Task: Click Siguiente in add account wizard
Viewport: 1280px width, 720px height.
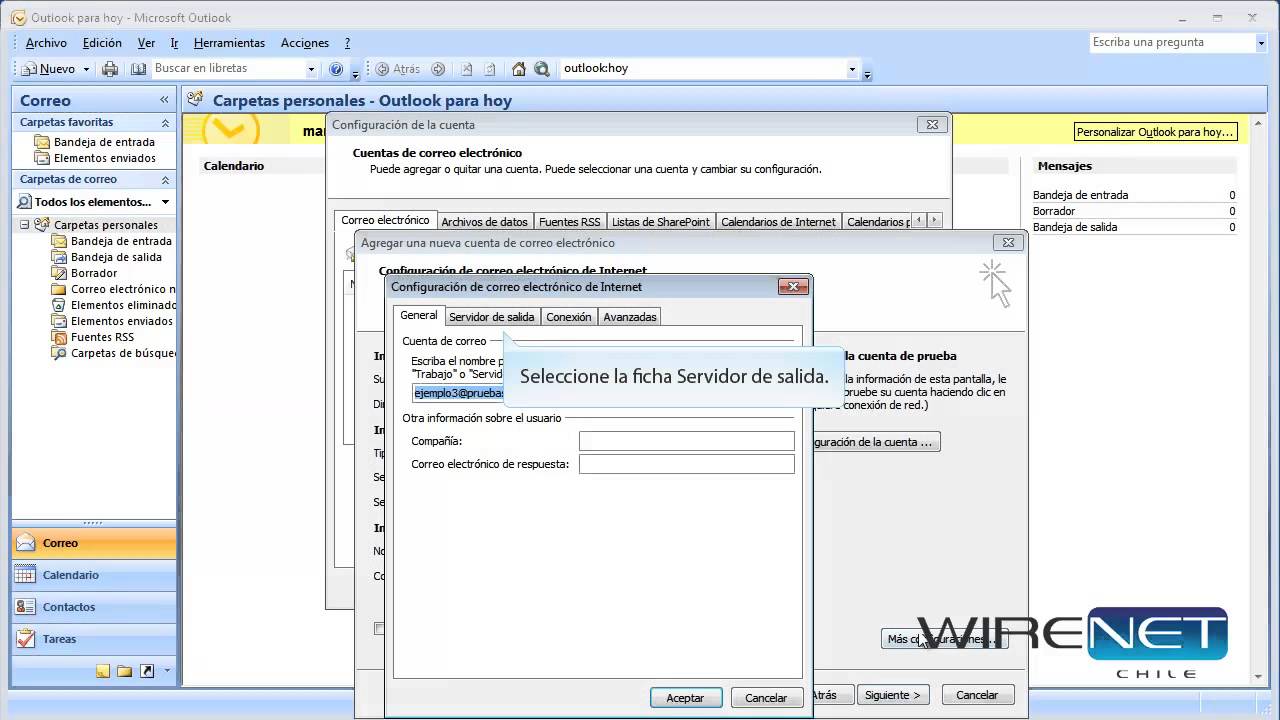Action: pyautogui.click(x=893, y=694)
